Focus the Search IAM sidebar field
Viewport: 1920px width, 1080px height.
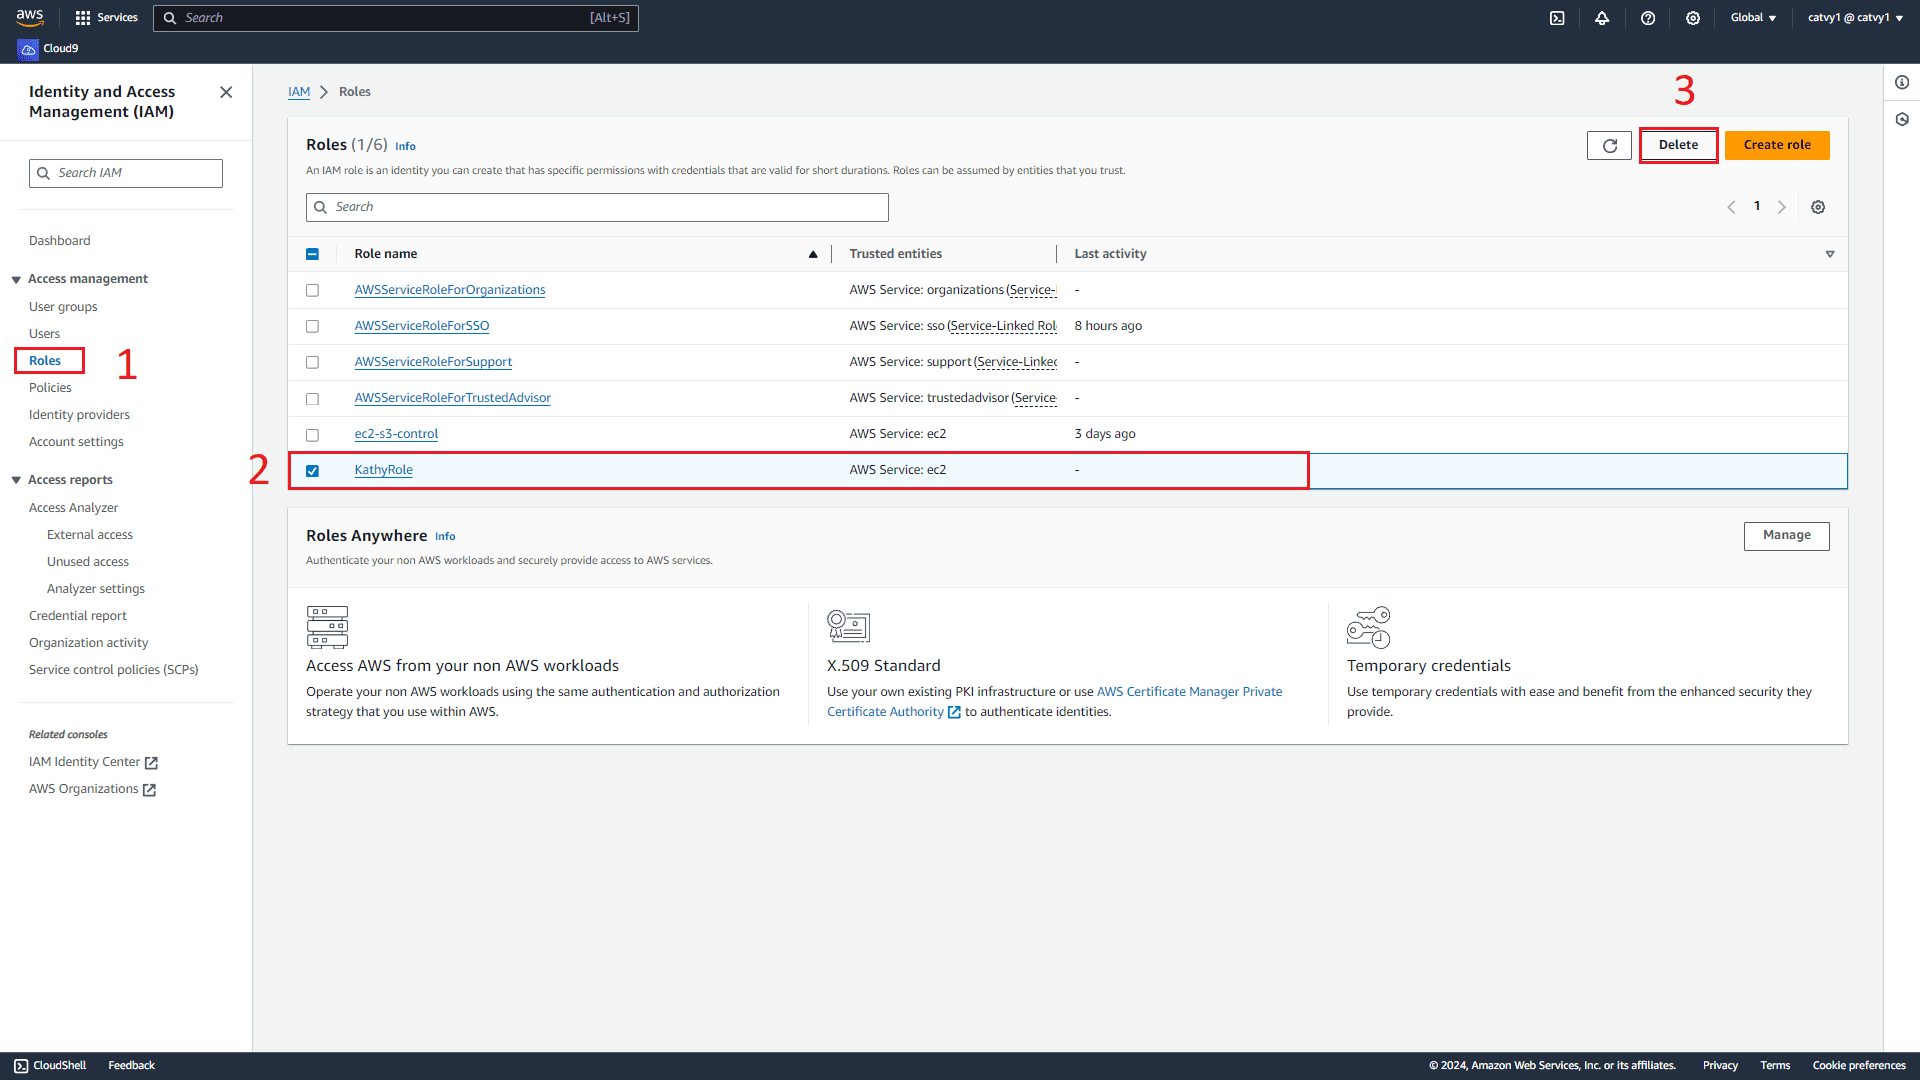click(x=126, y=173)
